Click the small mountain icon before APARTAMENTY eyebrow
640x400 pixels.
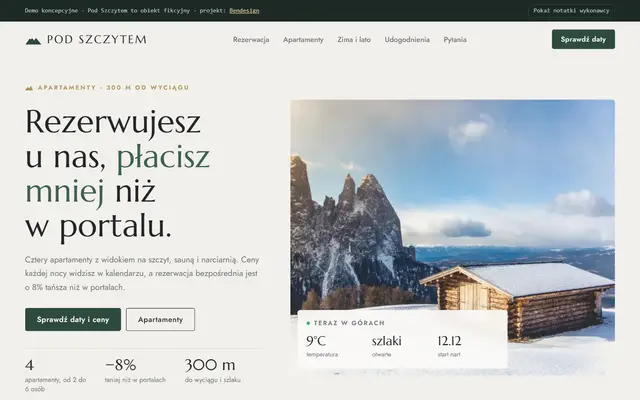coord(29,88)
